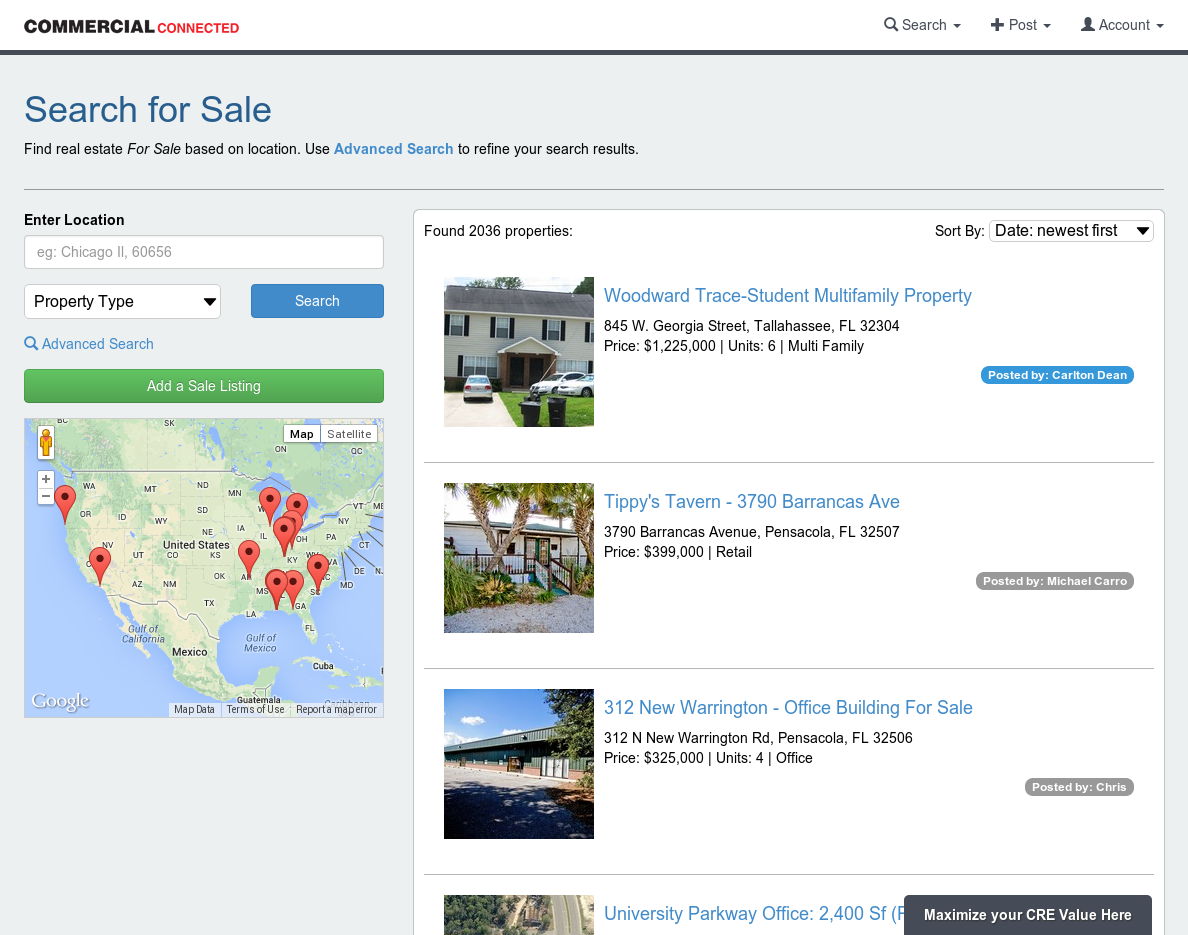Click the user icon next to Account menu
The width and height of the screenshot is (1188, 935).
click(1087, 24)
